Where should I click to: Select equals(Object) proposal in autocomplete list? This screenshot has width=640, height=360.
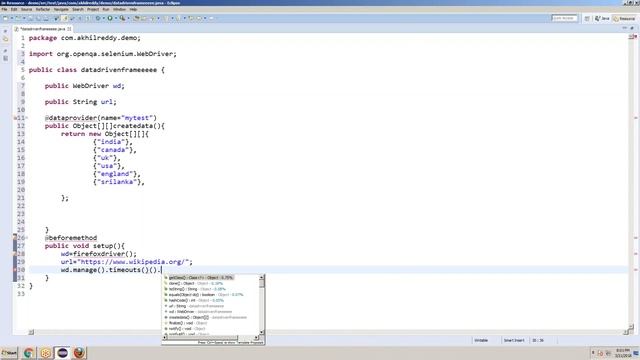[x=211, y=295]
